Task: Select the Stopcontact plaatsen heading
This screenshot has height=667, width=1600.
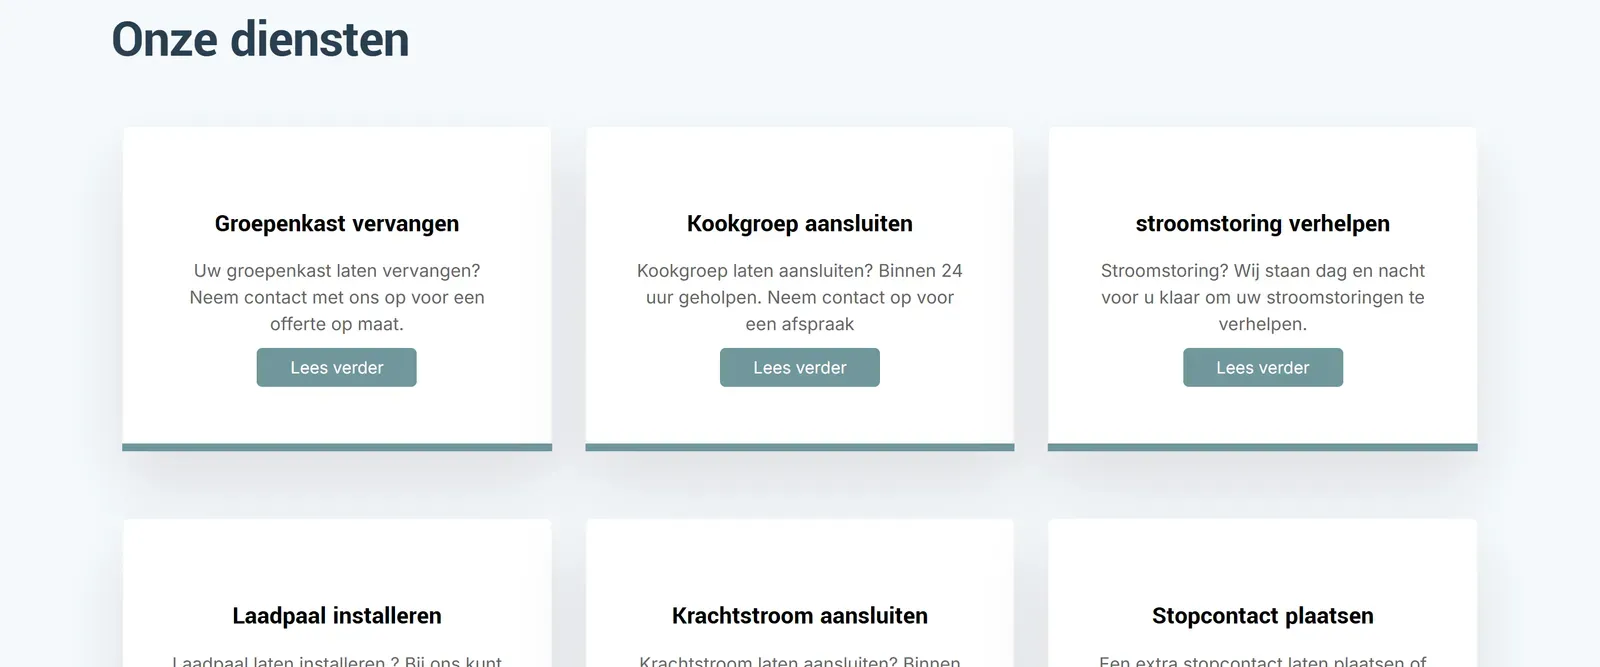Action: click(x=1263, y=616)
